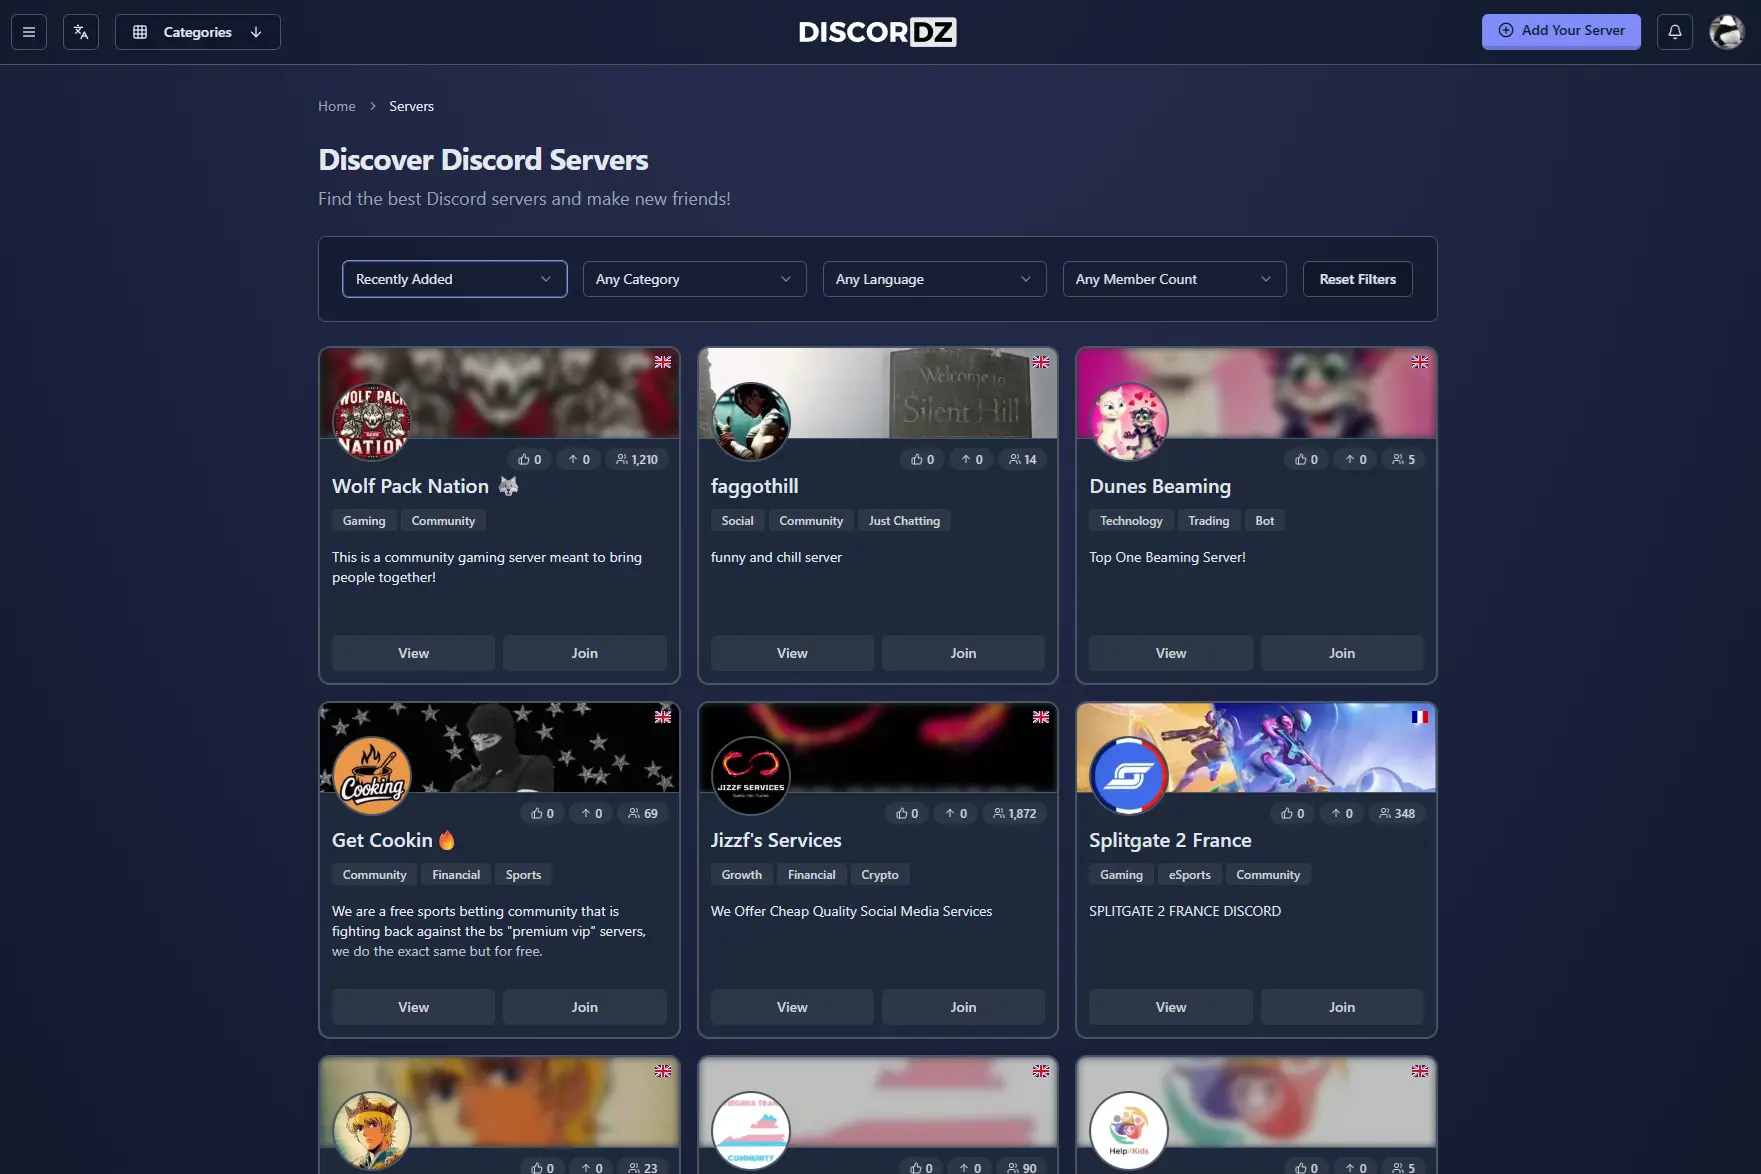This screenshot has height=1174, width=1761.
Task: View the Wolf Pack Nation server
Action: click(x=414, y=653)
